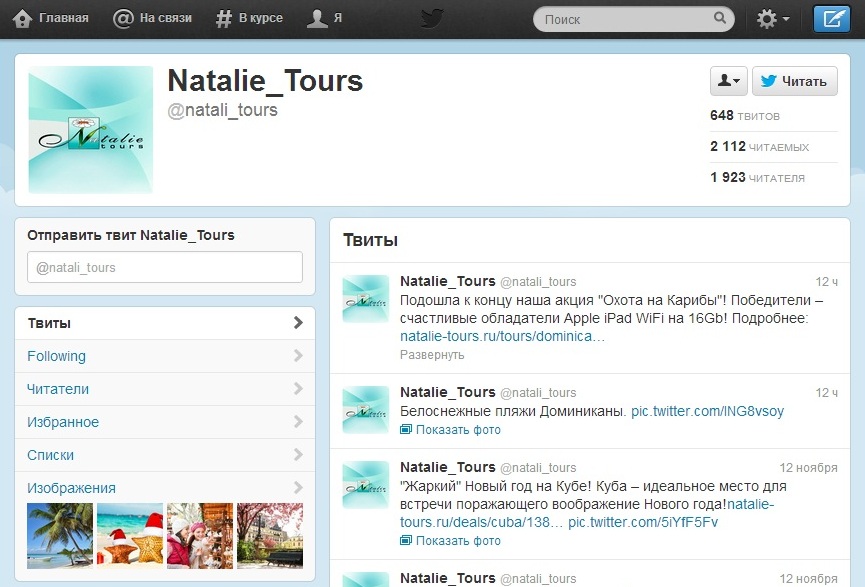Click Natalie_Tours name on the Куба tweet
The height and width of the screenshot is (587, 865).
(x=447, y=467)
